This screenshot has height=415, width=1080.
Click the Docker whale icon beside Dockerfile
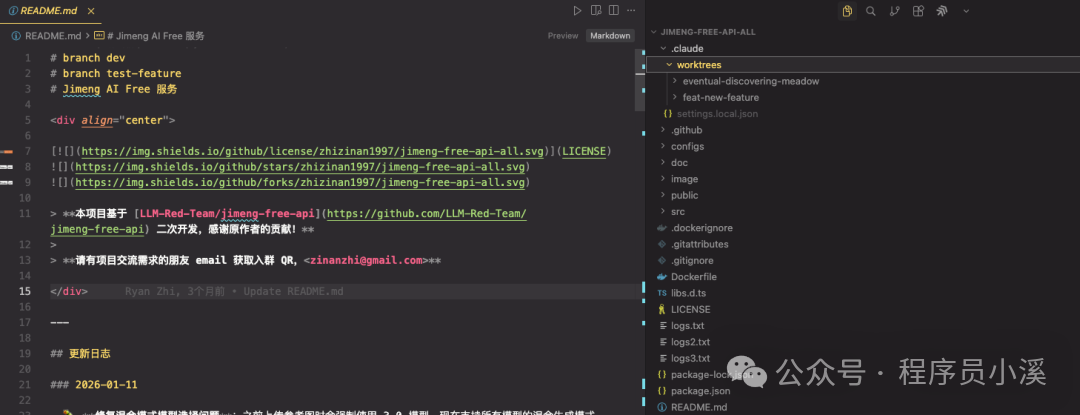coord(663,277)
